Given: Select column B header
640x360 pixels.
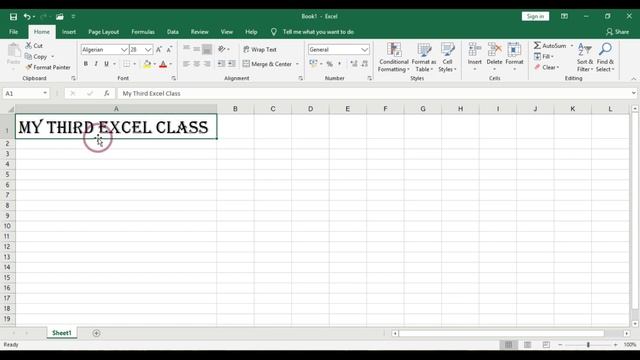Looking at the screenshot, I should (235, 109).
